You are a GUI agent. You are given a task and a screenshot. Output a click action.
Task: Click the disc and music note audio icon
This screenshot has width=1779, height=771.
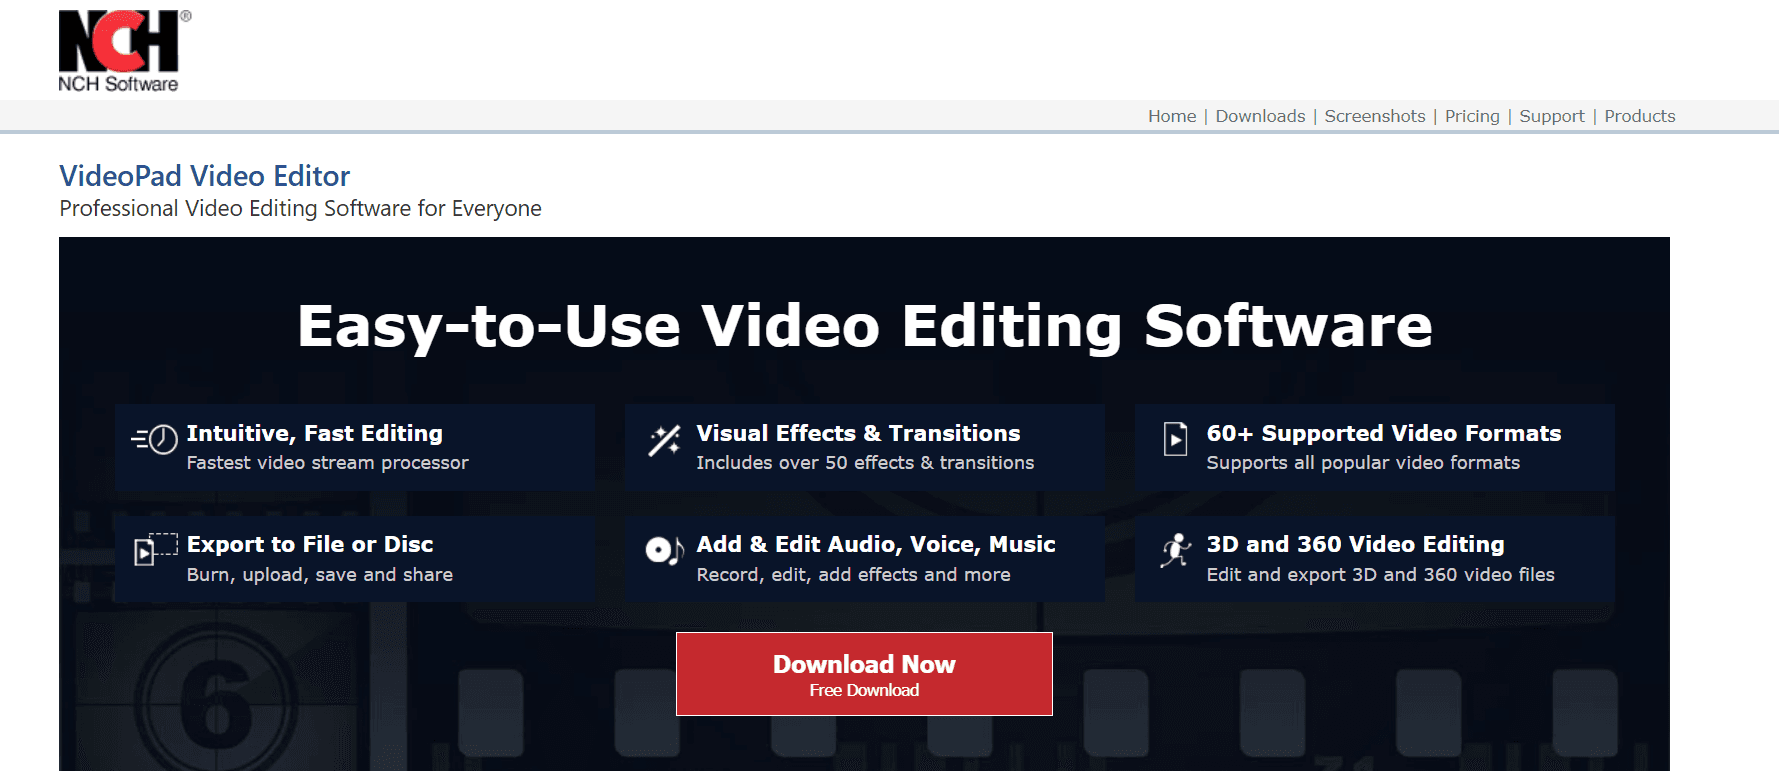click(664, 550)
